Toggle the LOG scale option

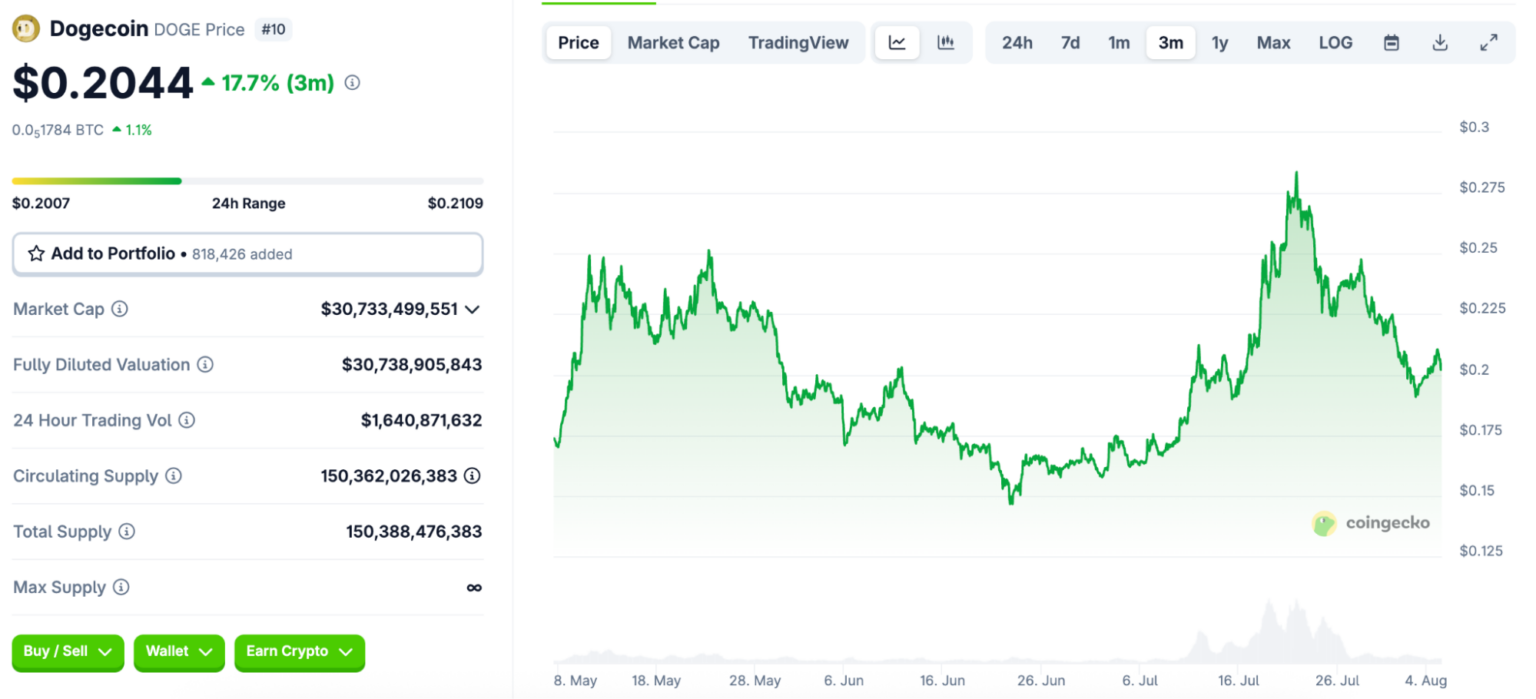[x=1335, y=43]
